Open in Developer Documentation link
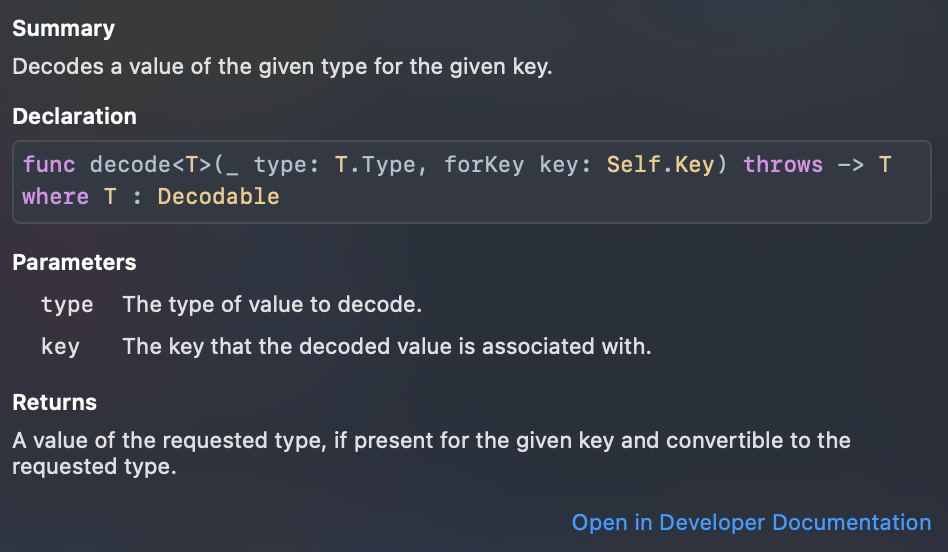Screen dimensions: 948x552 [750, 522]
